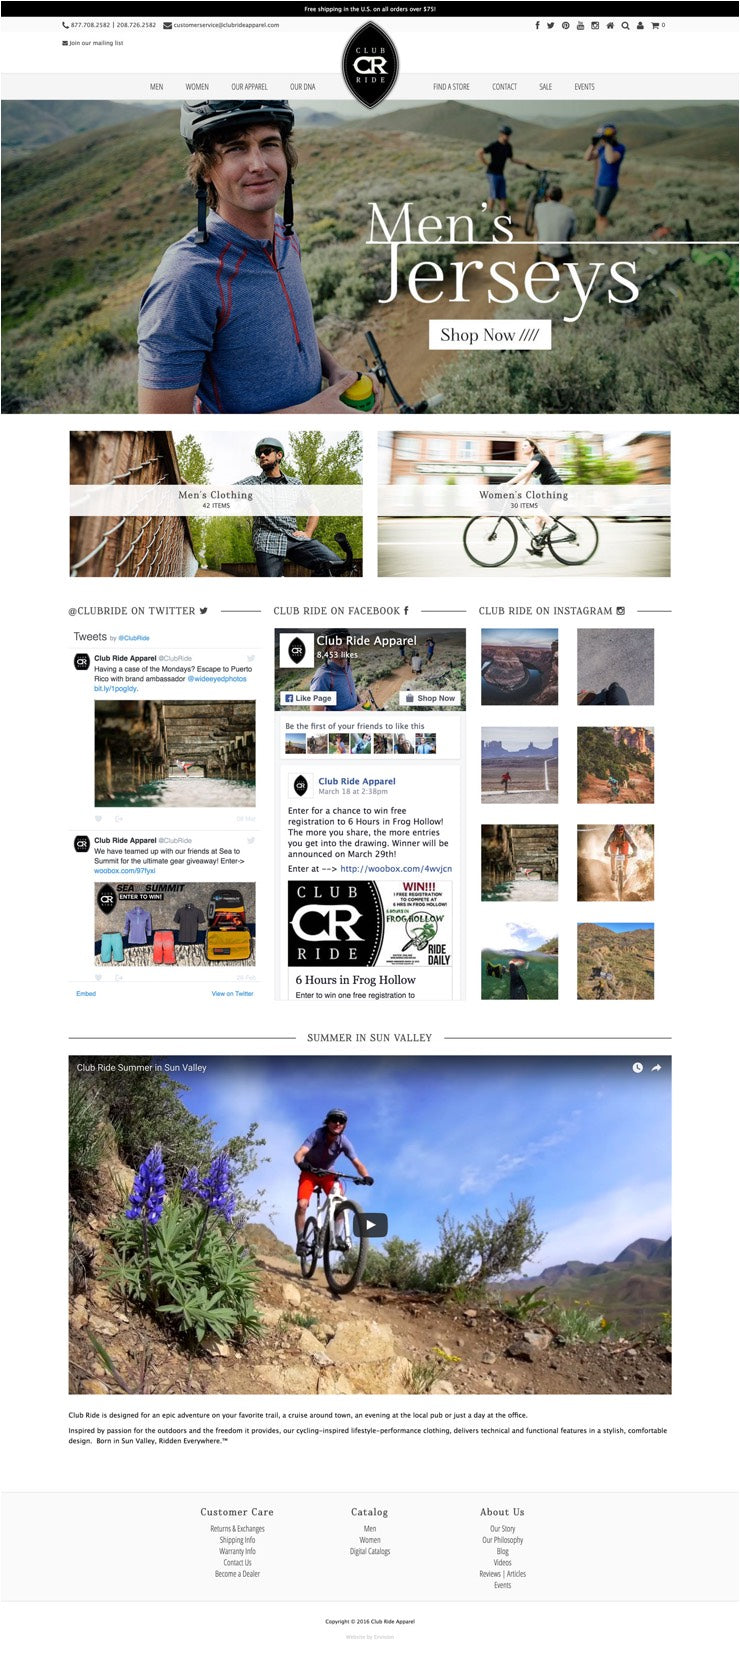Open the YouTube icon in the header
740x1664 pixels.
point(580,25)
